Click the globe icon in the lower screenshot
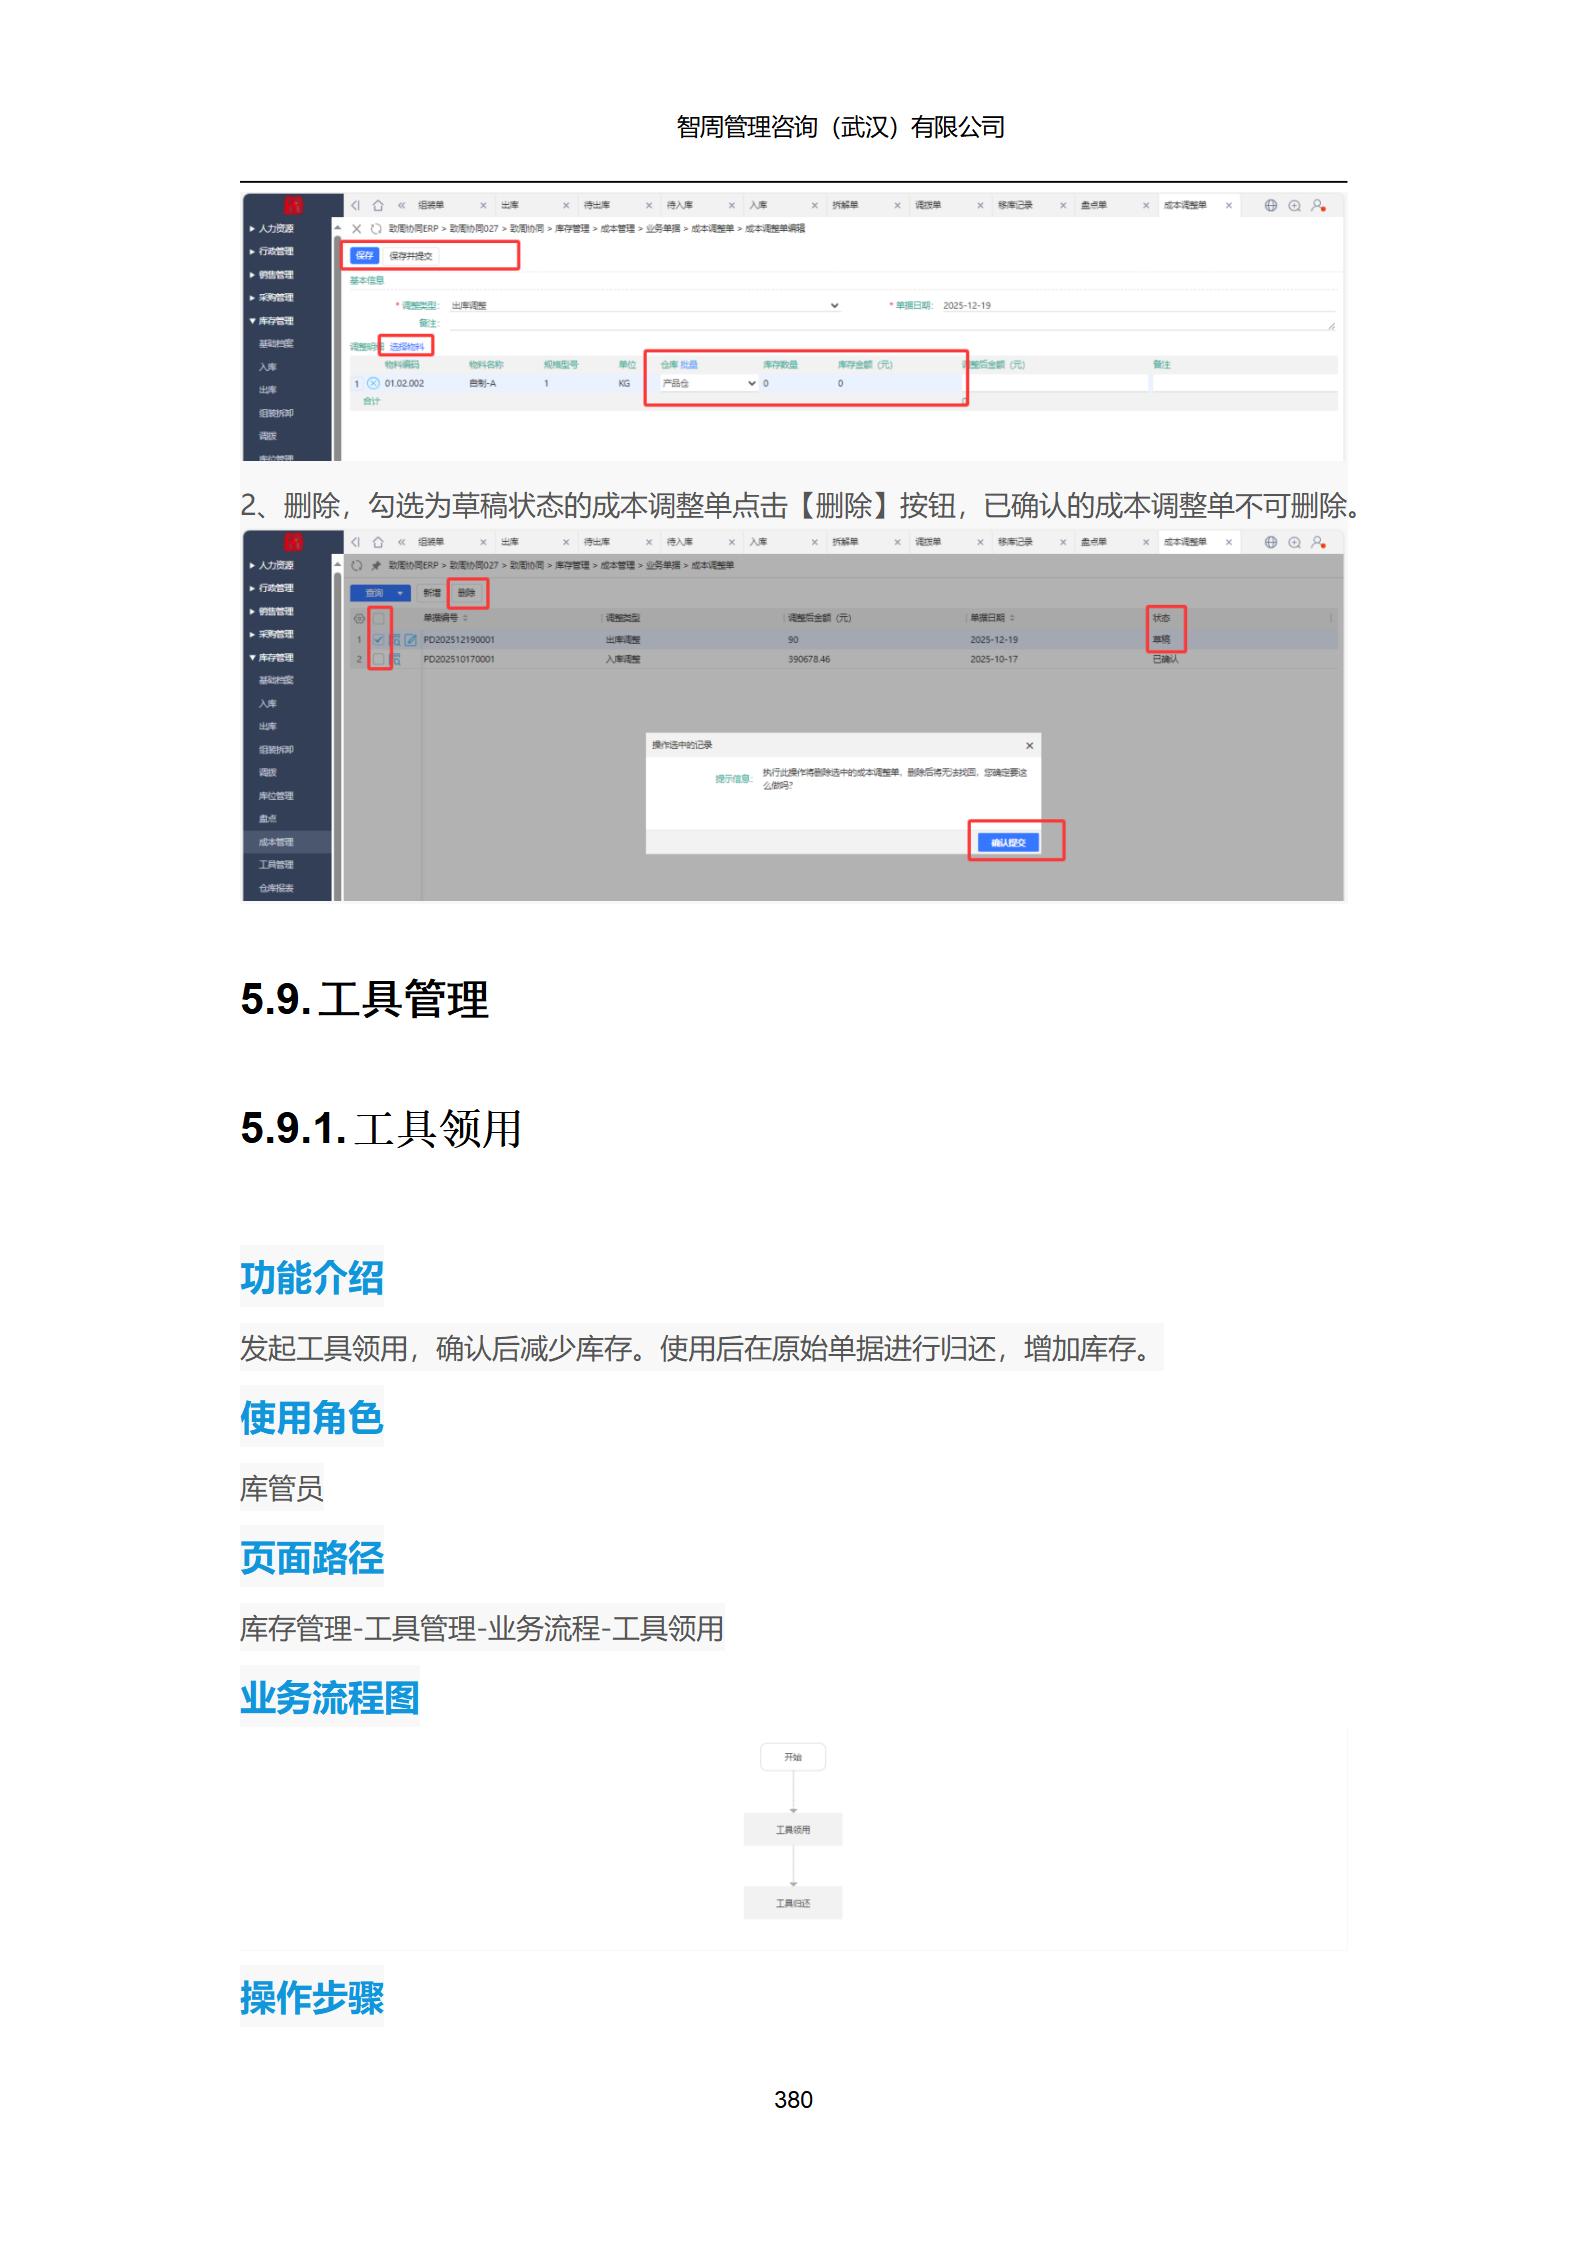This screenshot has width=1587, height=2245. click(1271, 542)
